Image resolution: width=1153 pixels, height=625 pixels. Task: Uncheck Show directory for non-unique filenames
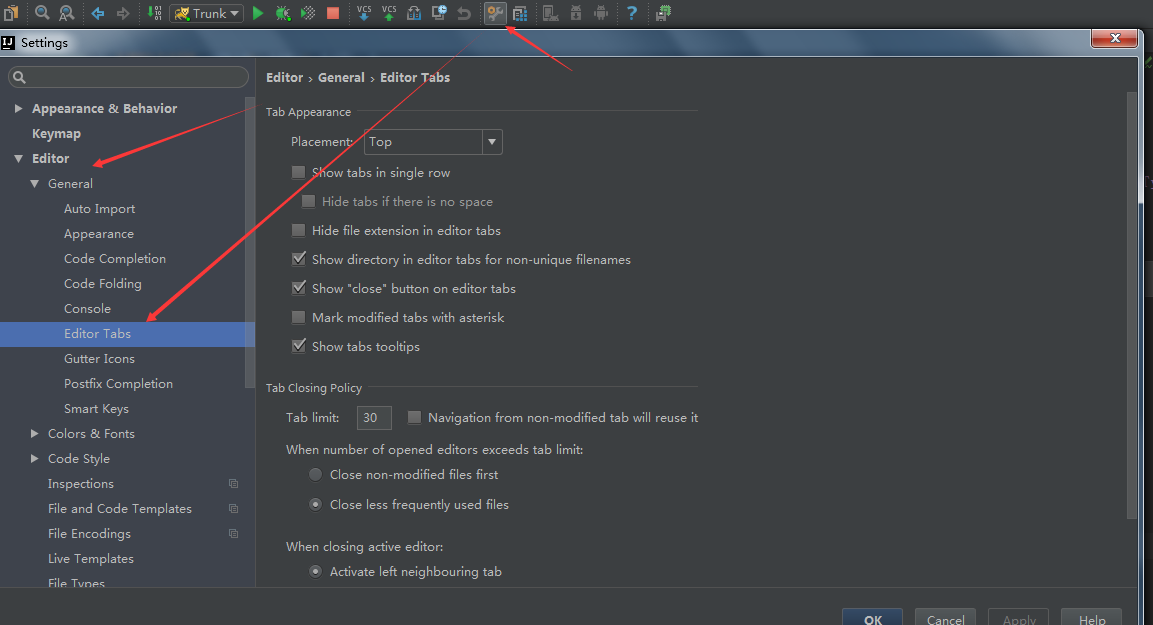[x=298, y=259]
